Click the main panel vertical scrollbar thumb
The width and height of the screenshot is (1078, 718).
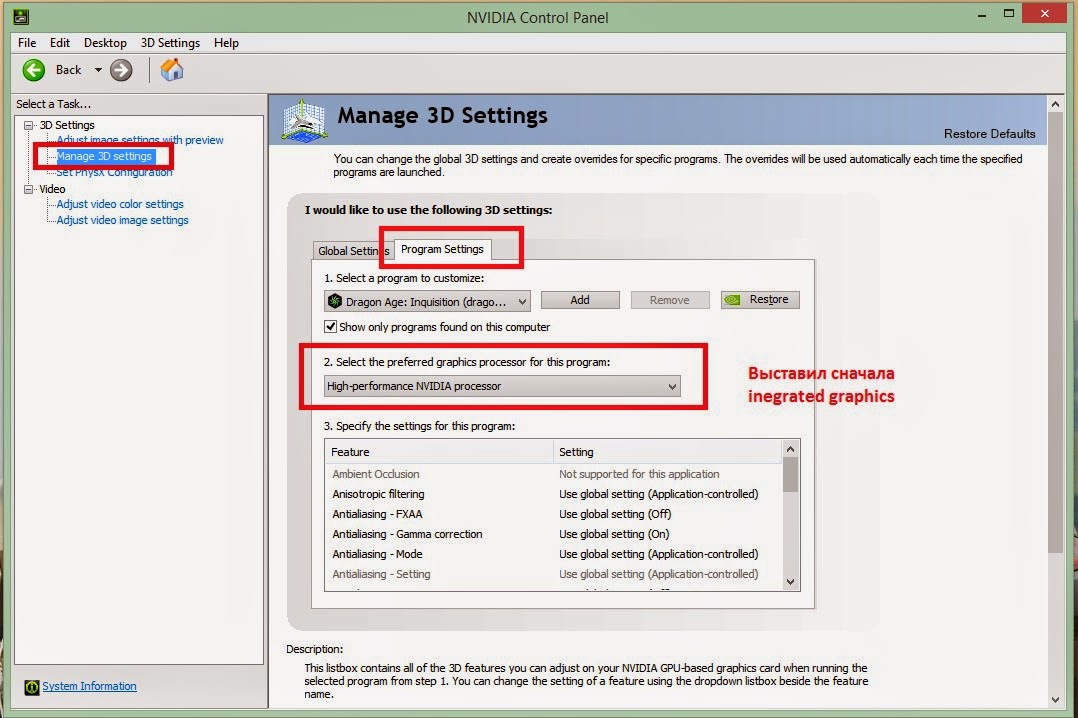point(1055,332)
